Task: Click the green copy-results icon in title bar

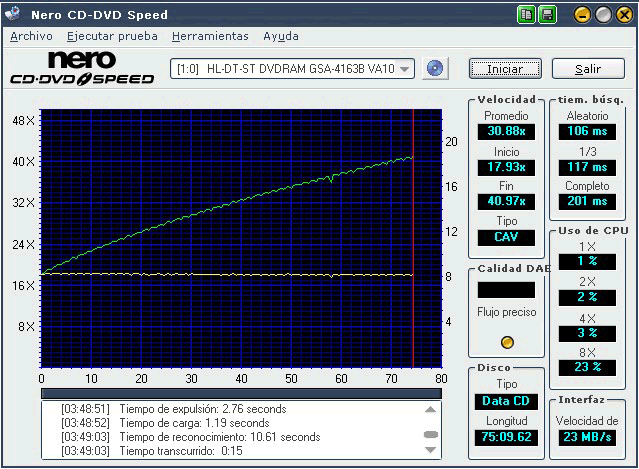Action: pyautogui.click(x=526, y=14)
